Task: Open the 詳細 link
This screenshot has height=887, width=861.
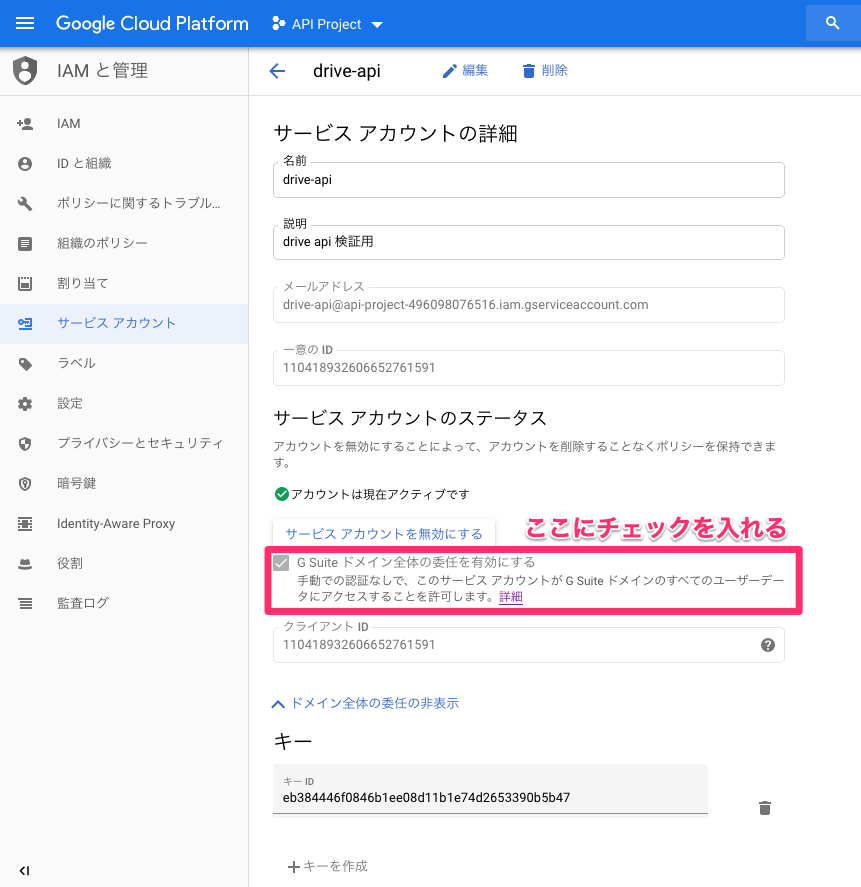Action: pyautogui.click(x=510, y=597)
